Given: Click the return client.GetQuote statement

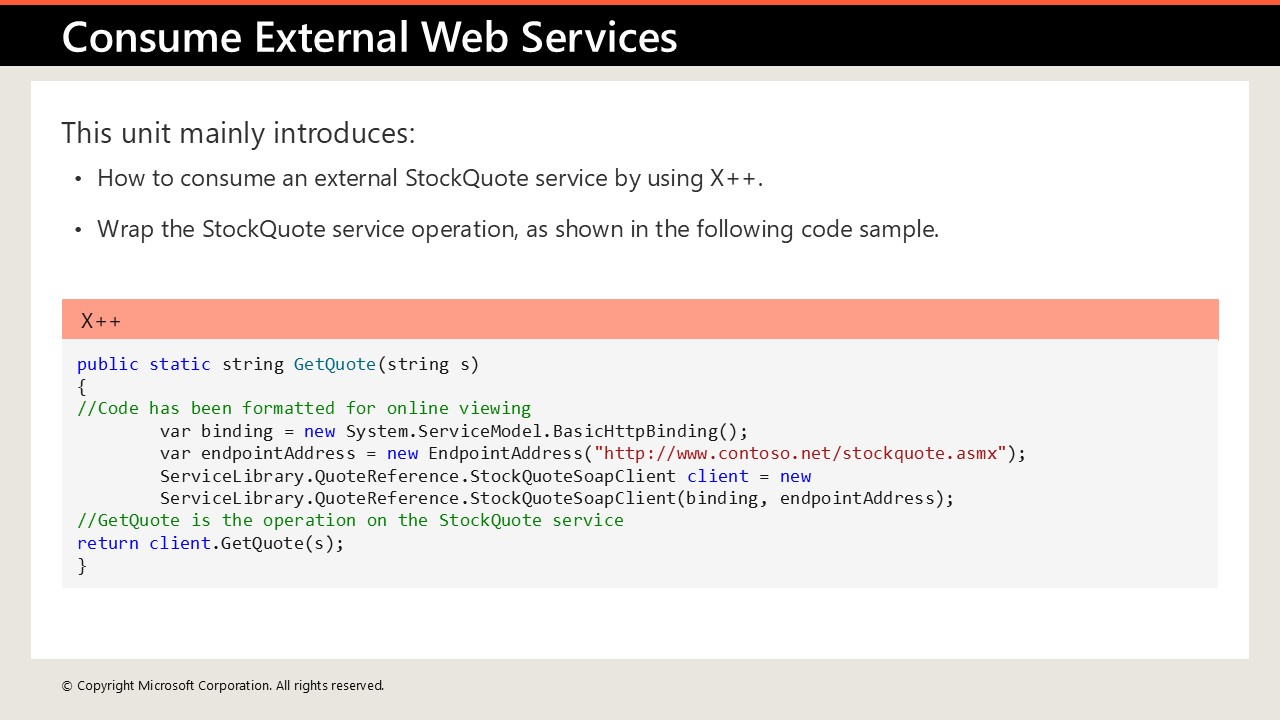Looking at the screenshot, I should (x=210, y=543).
